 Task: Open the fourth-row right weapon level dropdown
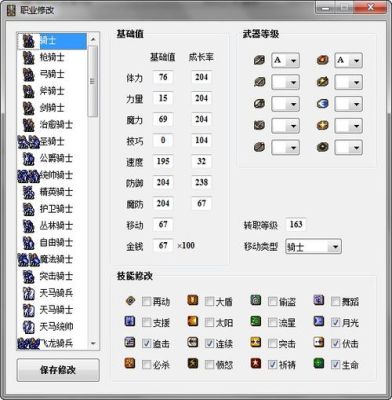click(348, 126)
